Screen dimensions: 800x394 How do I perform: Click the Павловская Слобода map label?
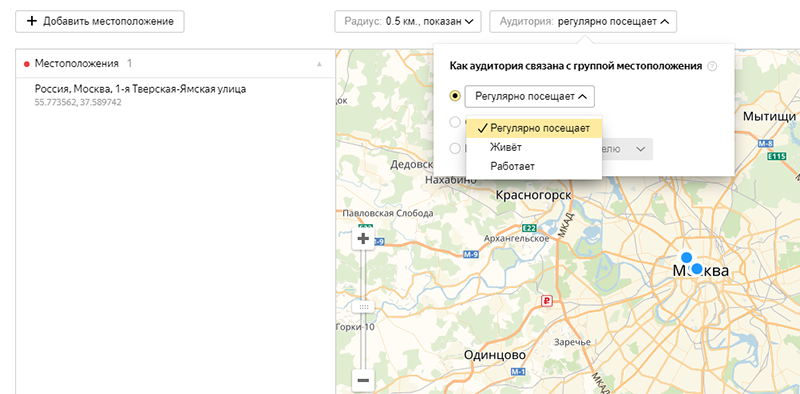click(388, 213)
